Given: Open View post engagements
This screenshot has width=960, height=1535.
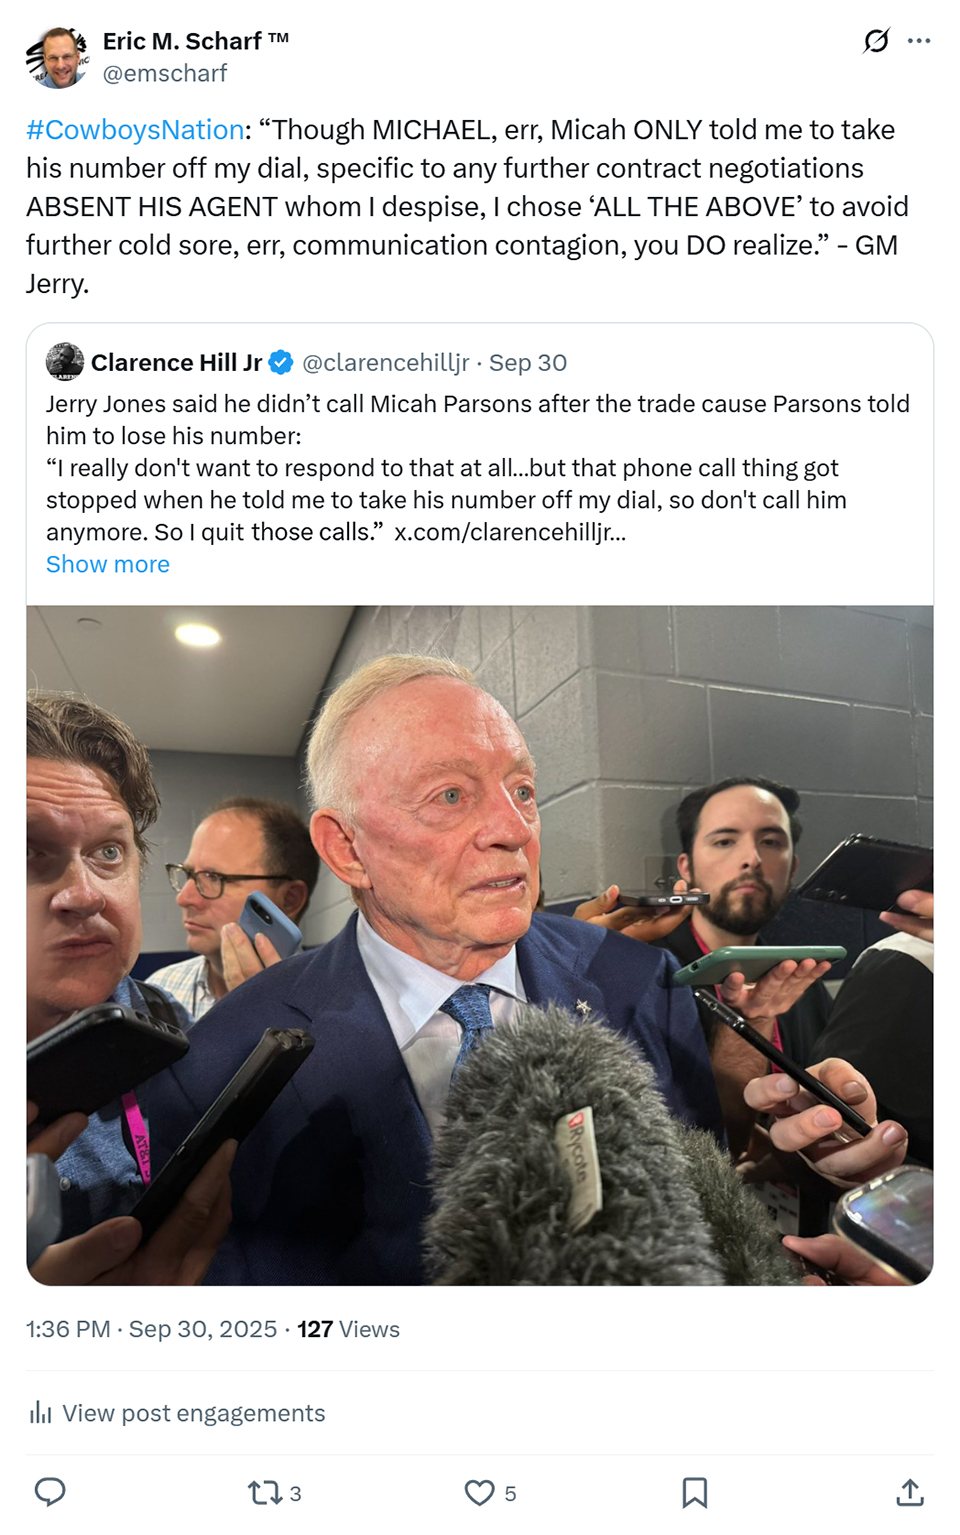Looking at the screenshot, I should click(x=177, y=1413).
